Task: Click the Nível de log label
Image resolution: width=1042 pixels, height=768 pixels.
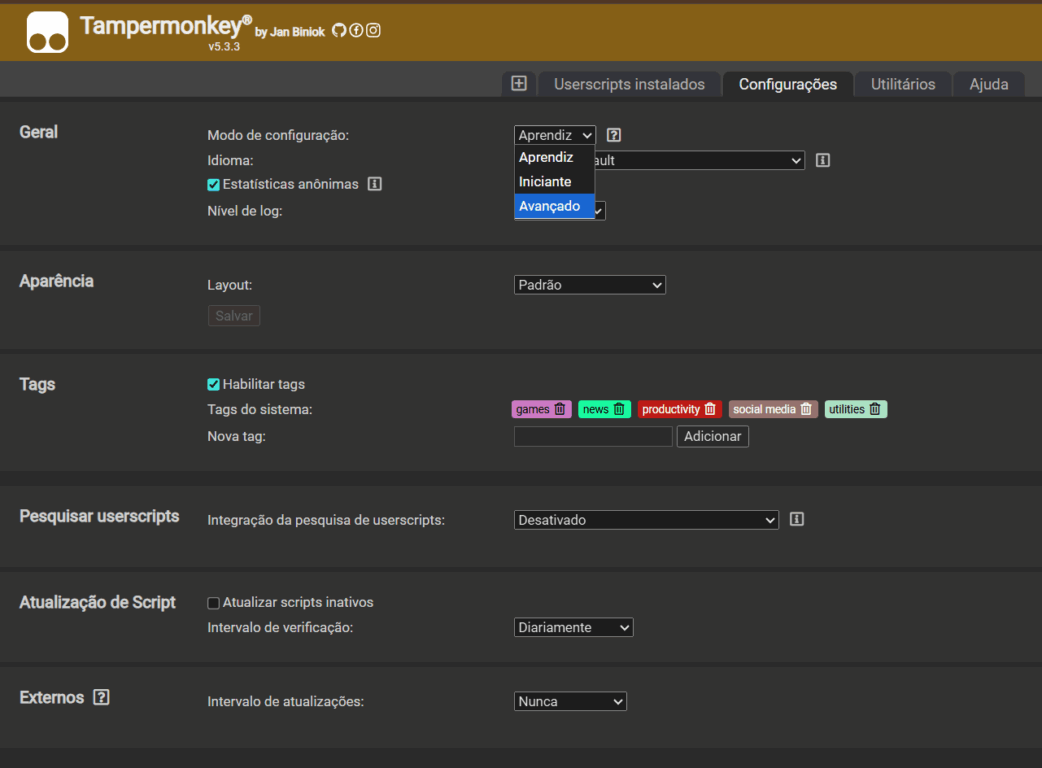Action: pyautogui.click(x=245, y=211)
